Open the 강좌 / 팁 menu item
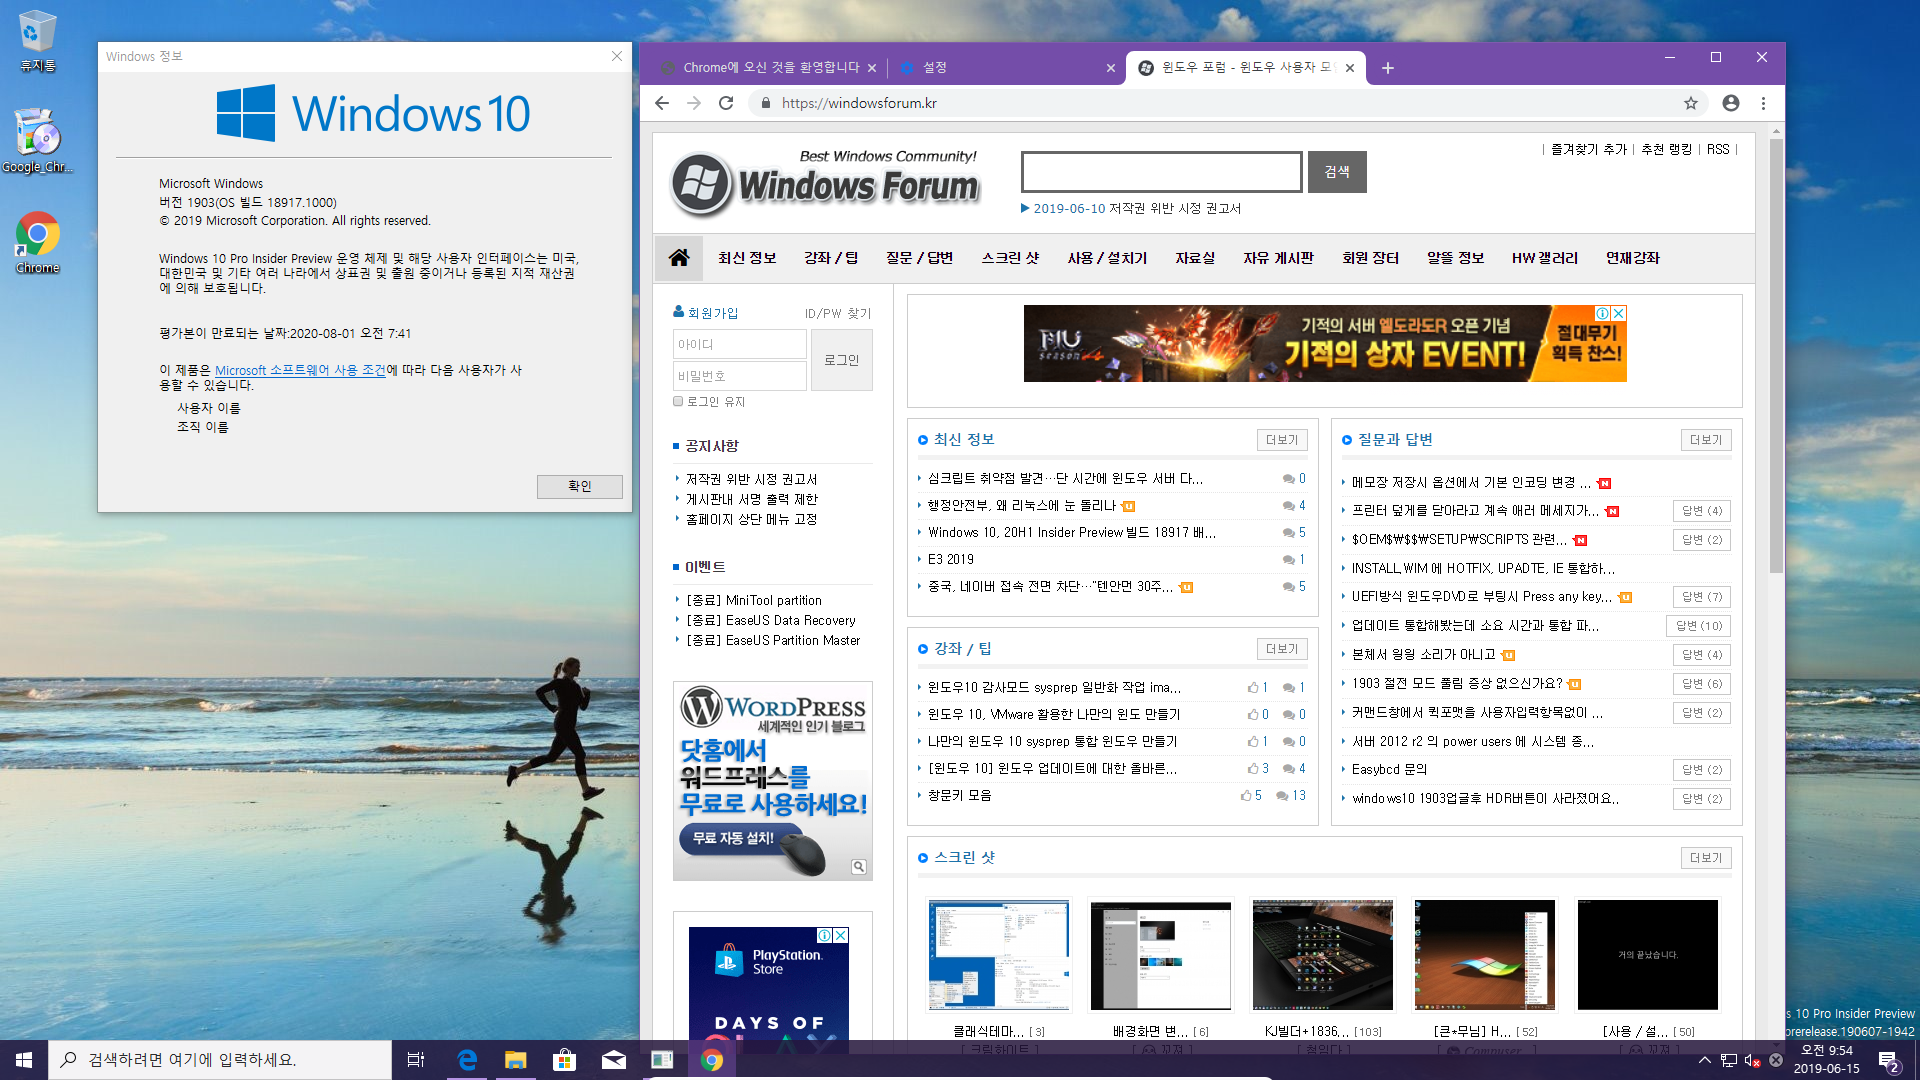Screen dimensions: 1920x1080 pyautogui.click(x=831, y=258)
